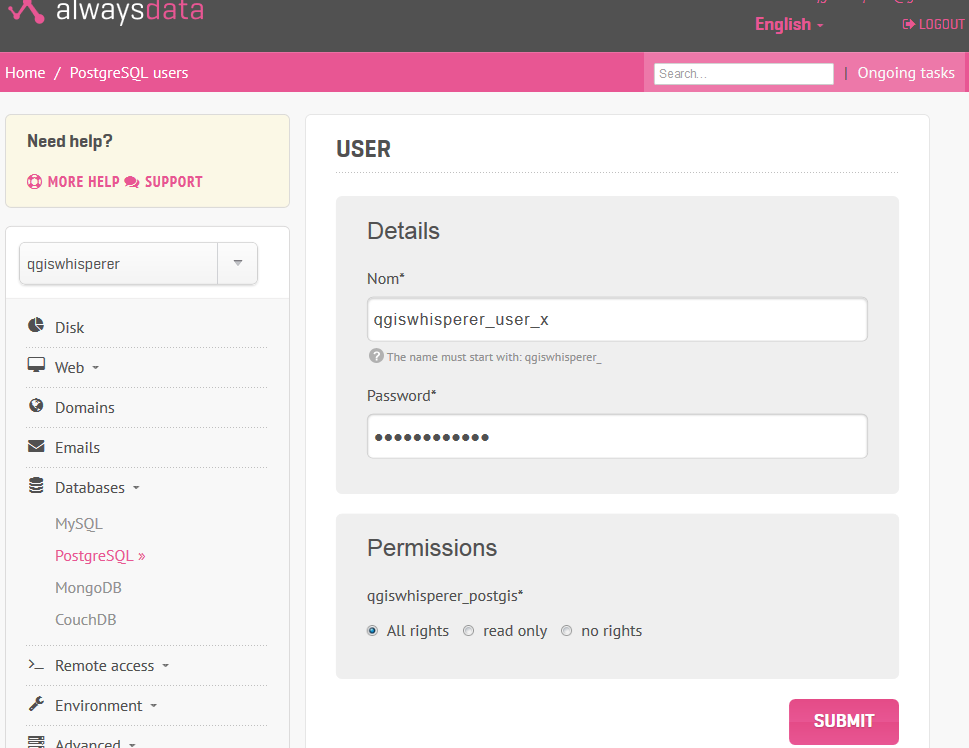Click the Domains globe icon
This screenshot has height=748, width=969.
pos(36,406)
